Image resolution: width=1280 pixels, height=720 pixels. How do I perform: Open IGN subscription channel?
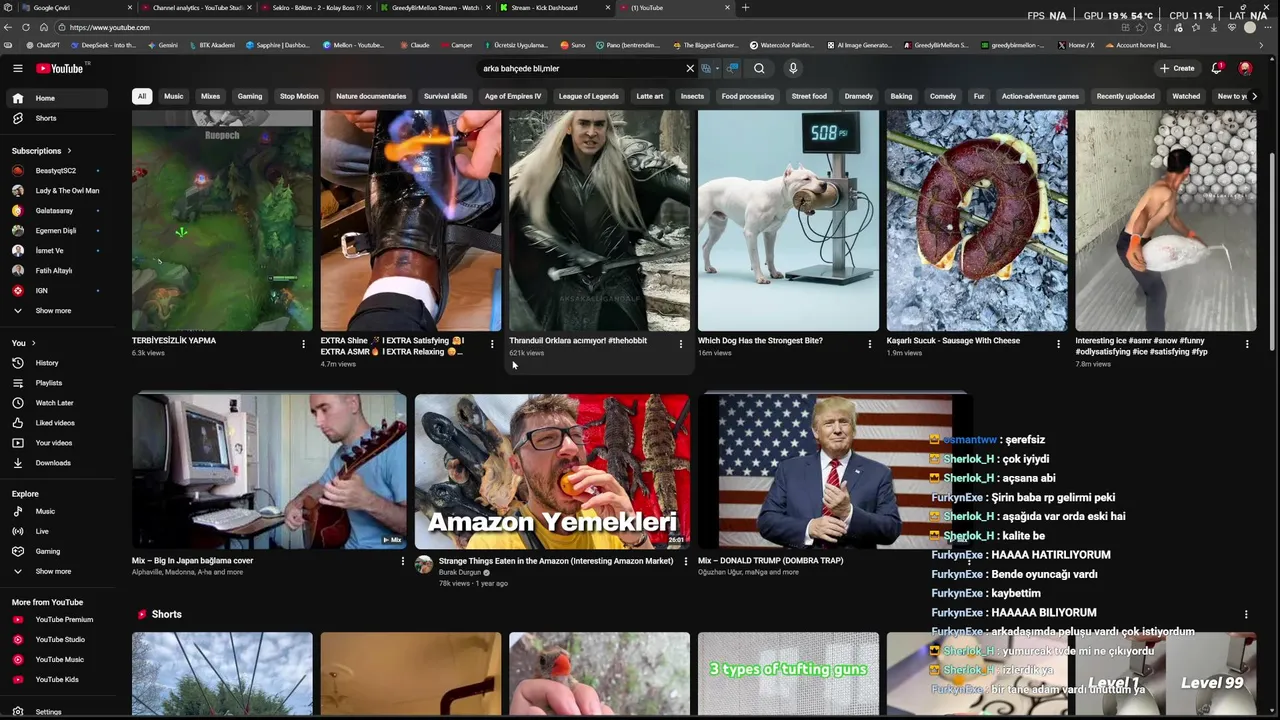59,291
